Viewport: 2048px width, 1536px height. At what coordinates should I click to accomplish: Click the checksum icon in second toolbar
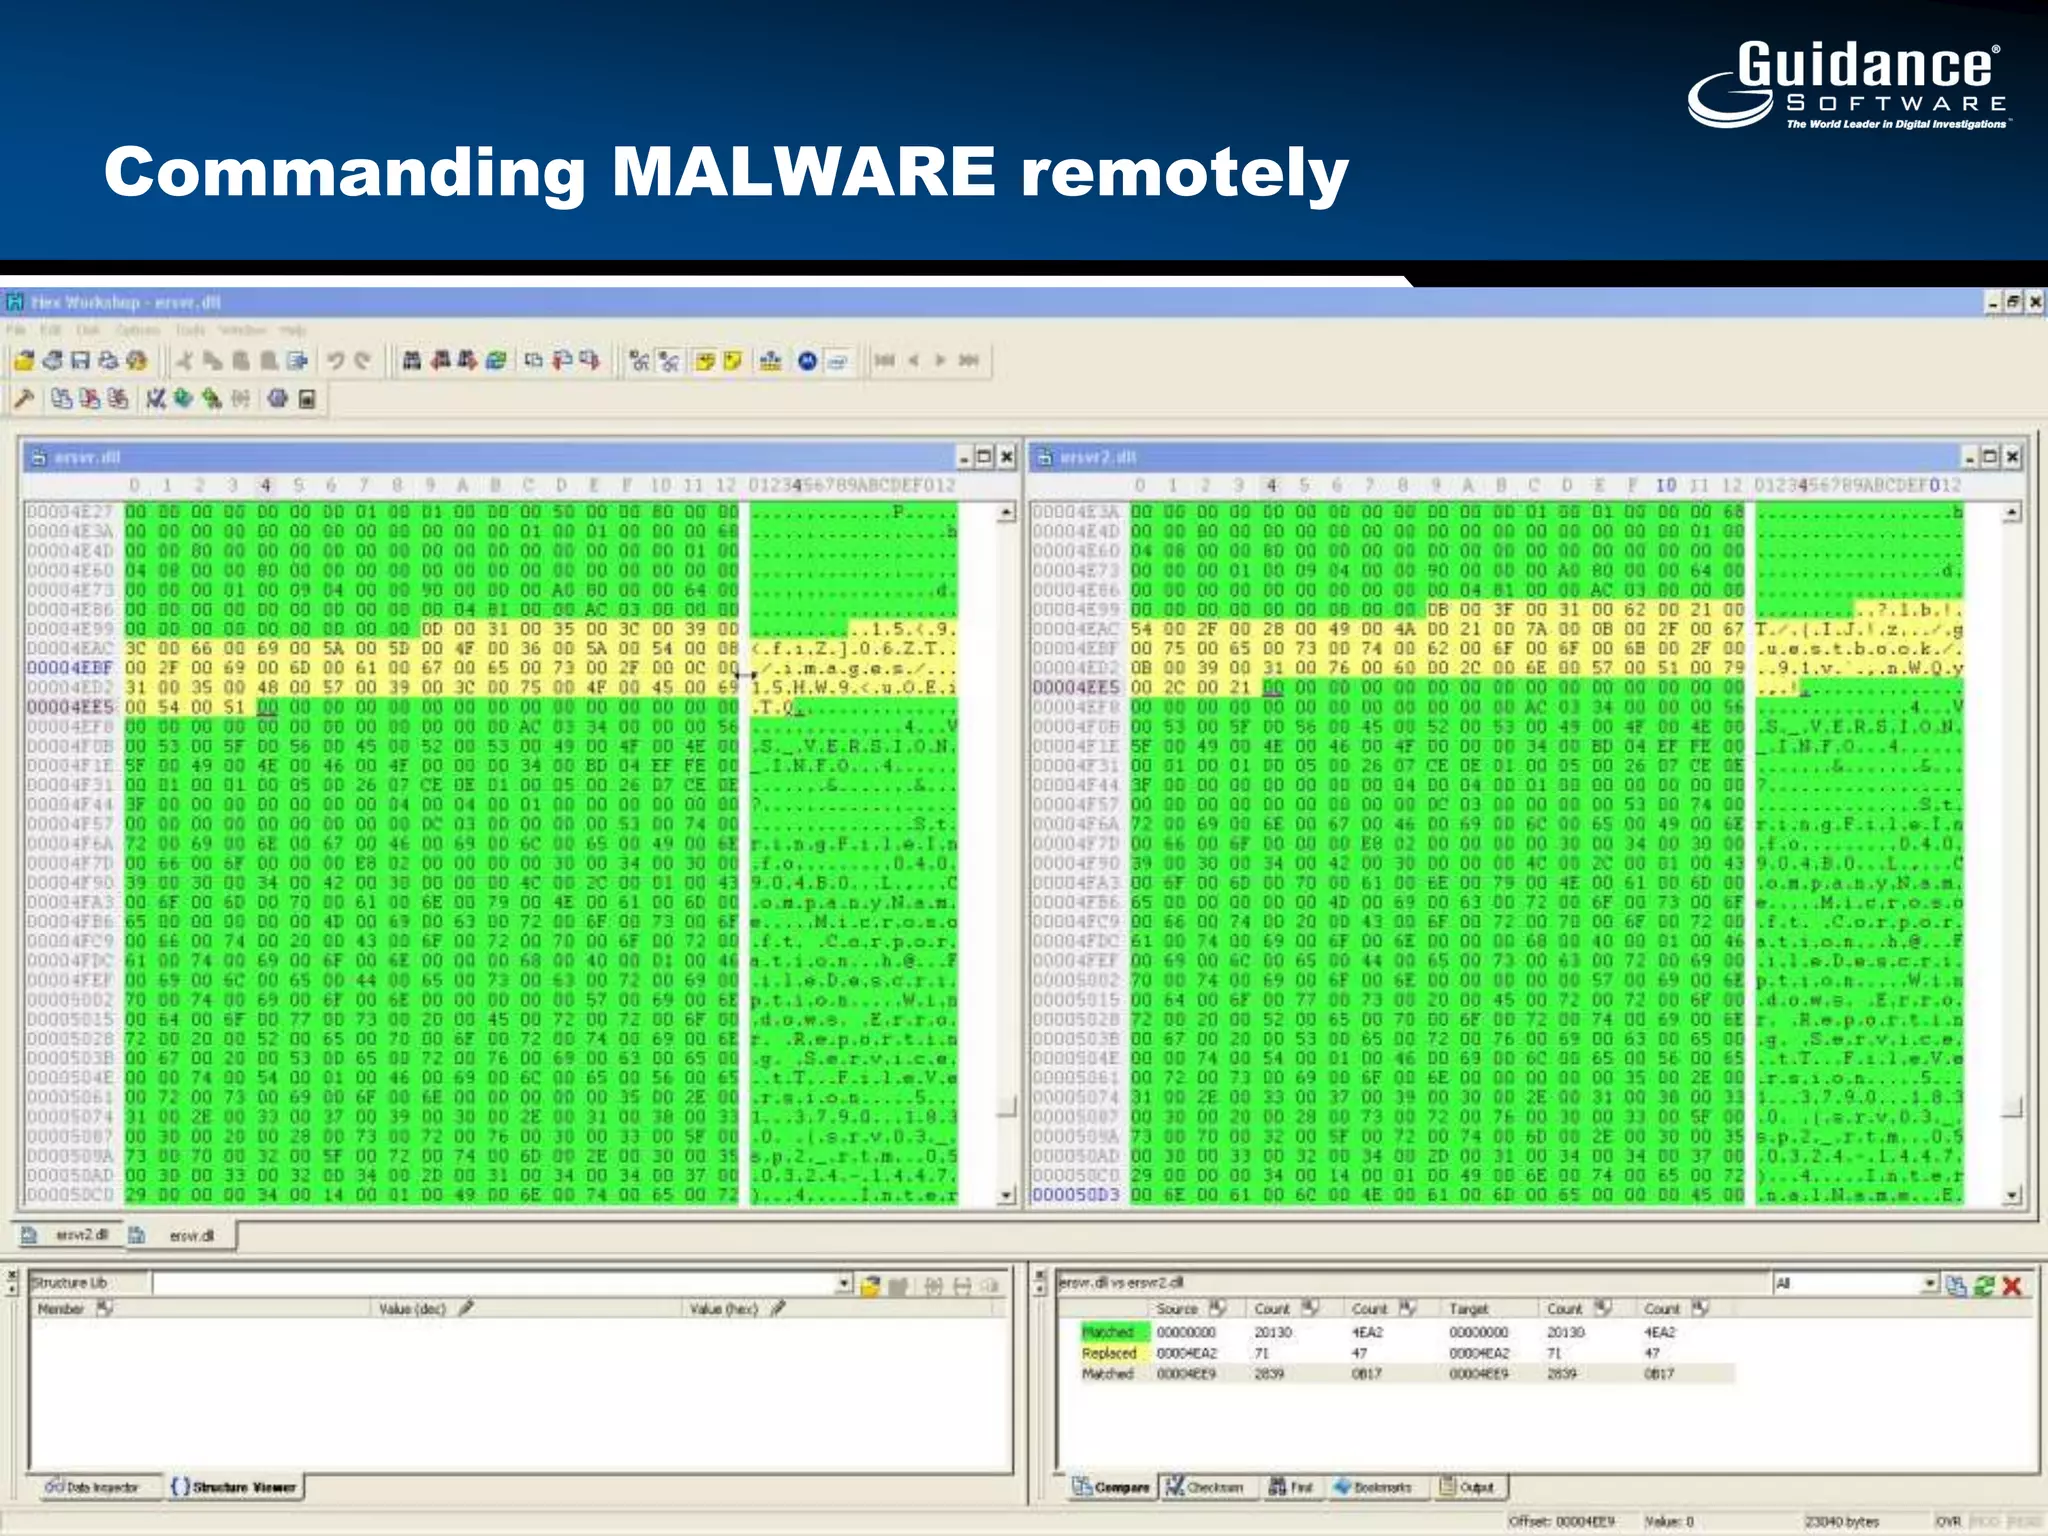coord(155,399)
